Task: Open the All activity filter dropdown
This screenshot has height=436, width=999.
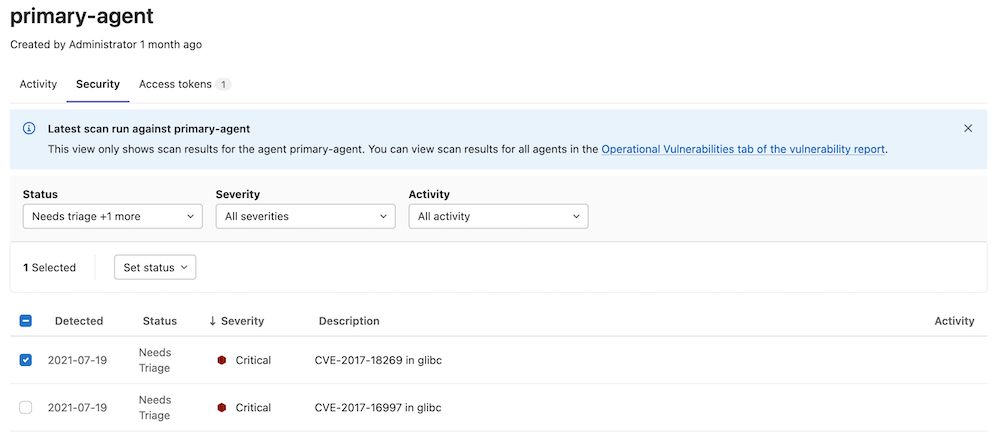Action: (498, 216)
